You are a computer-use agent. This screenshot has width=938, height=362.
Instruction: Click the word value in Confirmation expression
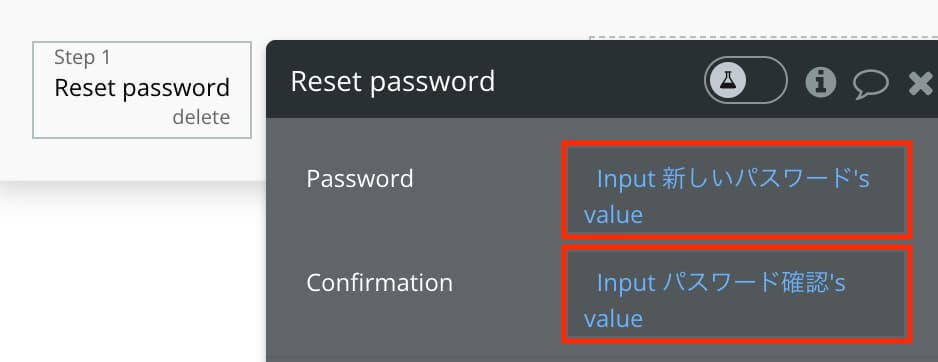pyautogui.click(x=613, y=318)
